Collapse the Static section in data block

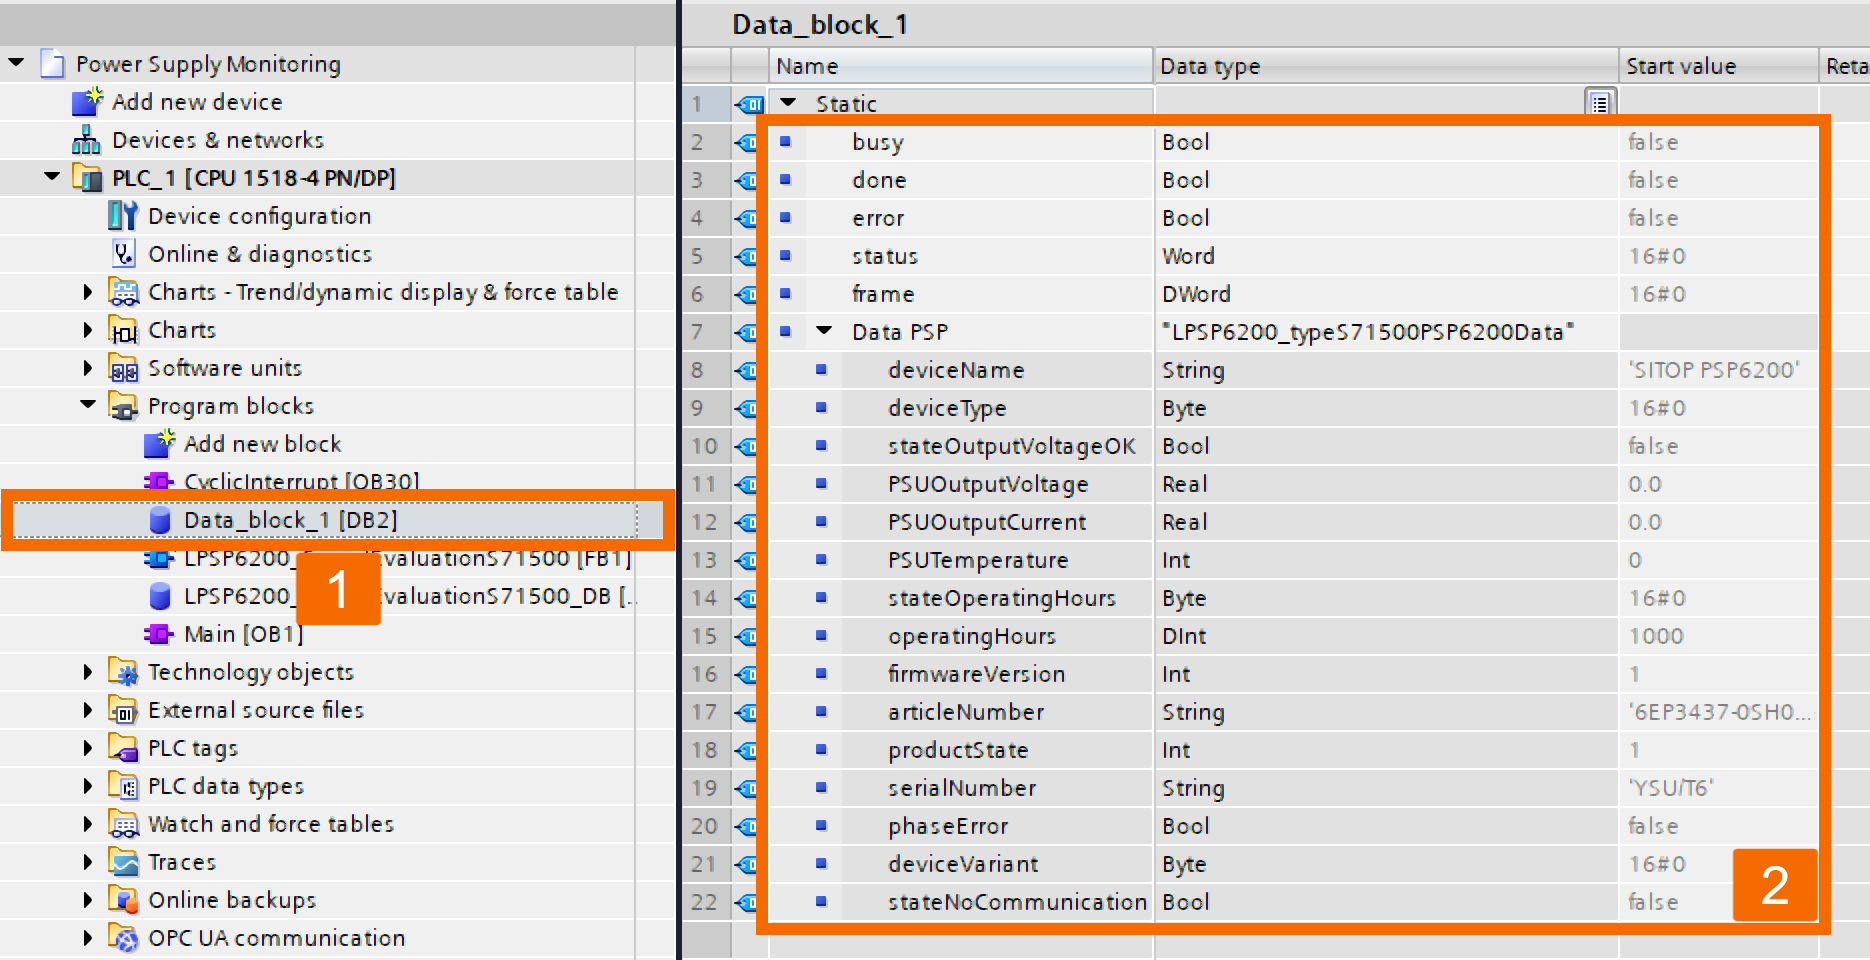coord(788,102)
